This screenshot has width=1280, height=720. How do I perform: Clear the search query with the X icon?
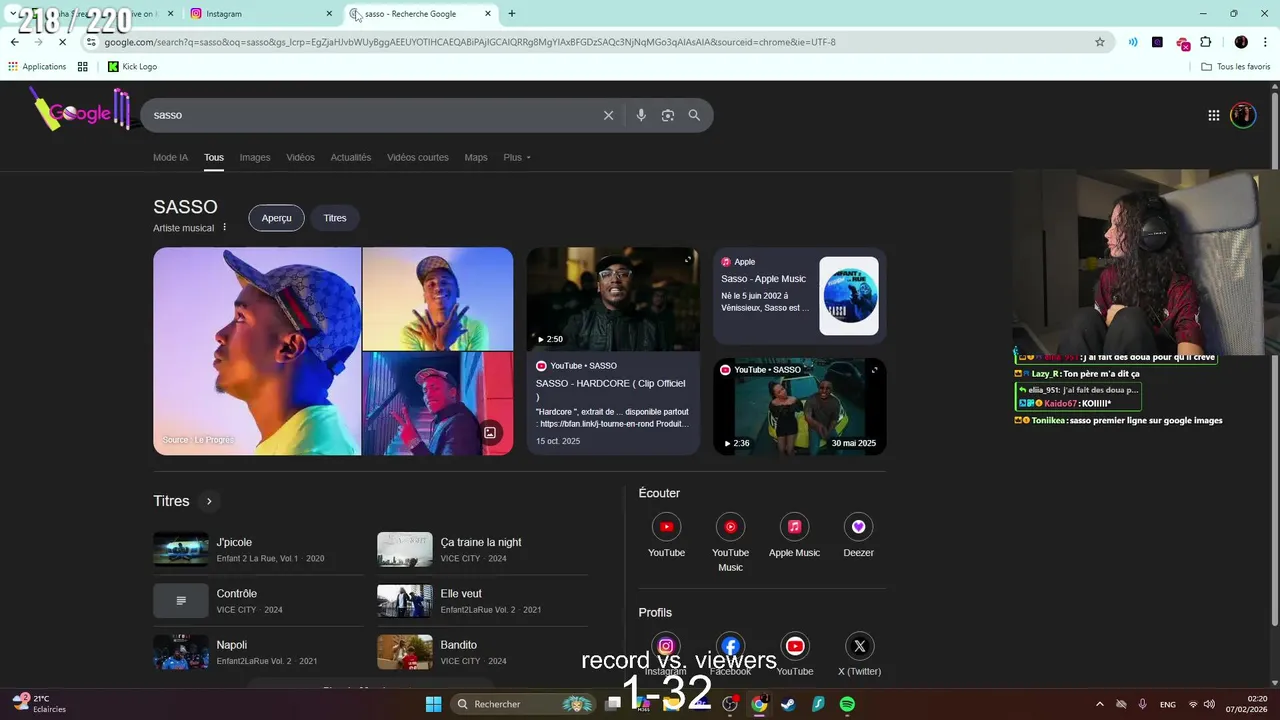tap(608, 115)
